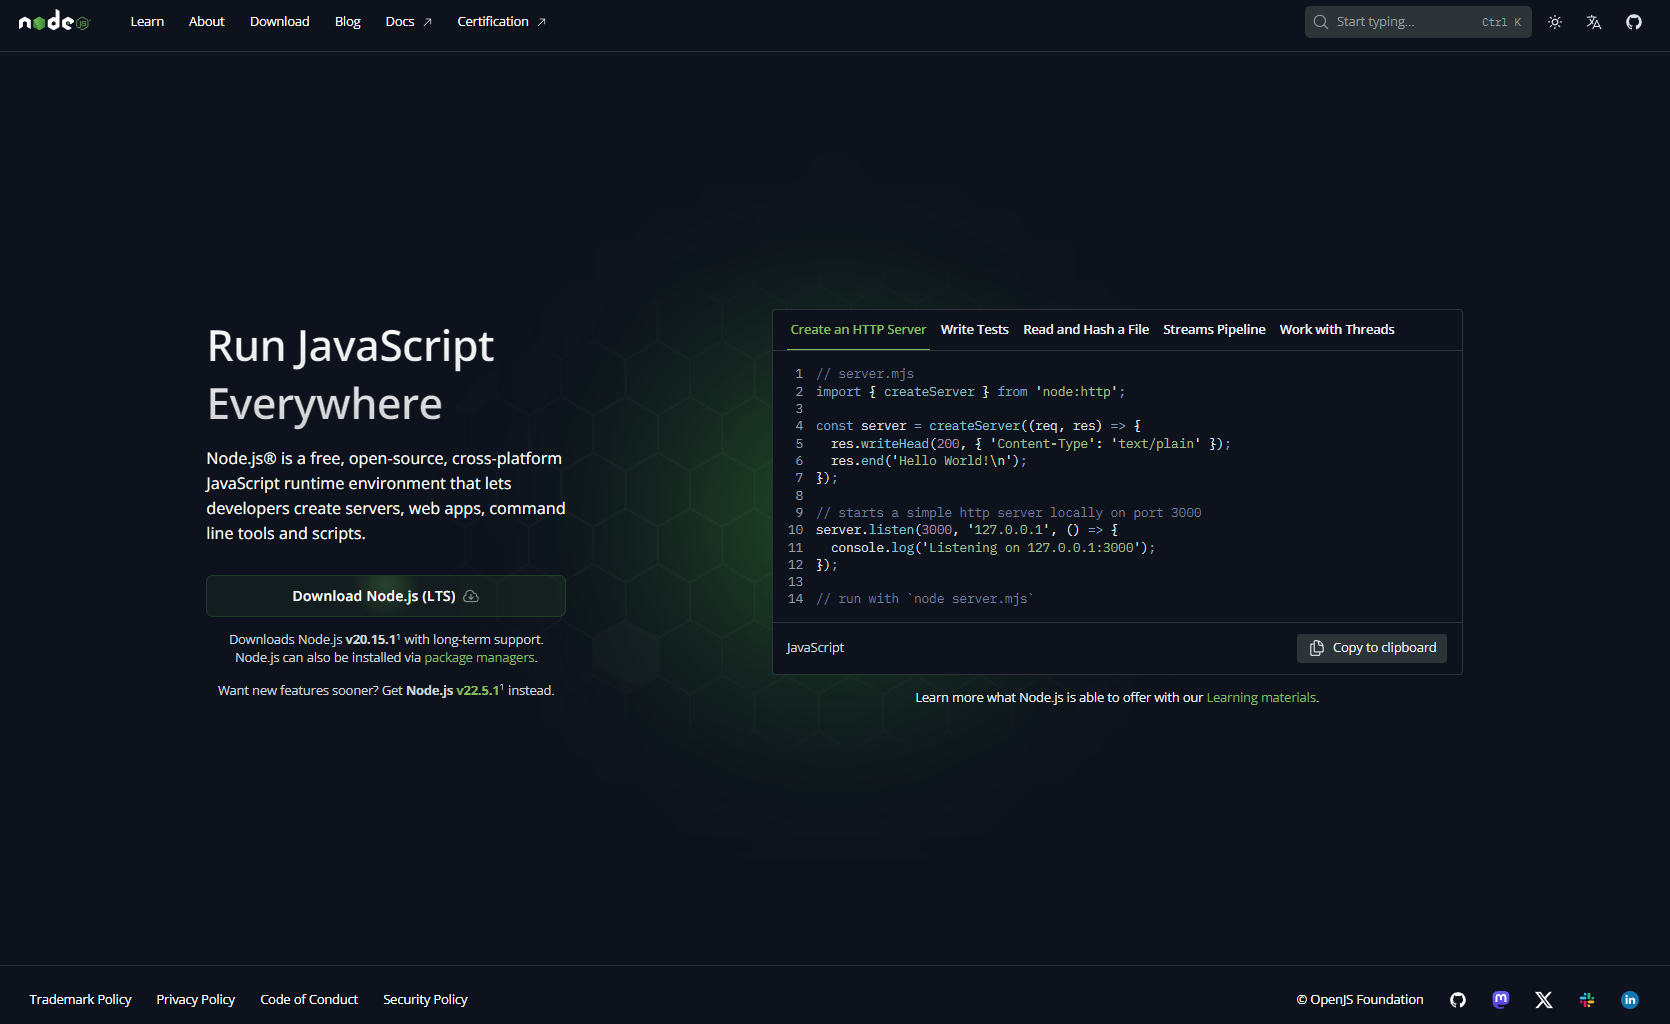
Task: Go to the Download page in the navbar
Action: click(x=280, y=21)
